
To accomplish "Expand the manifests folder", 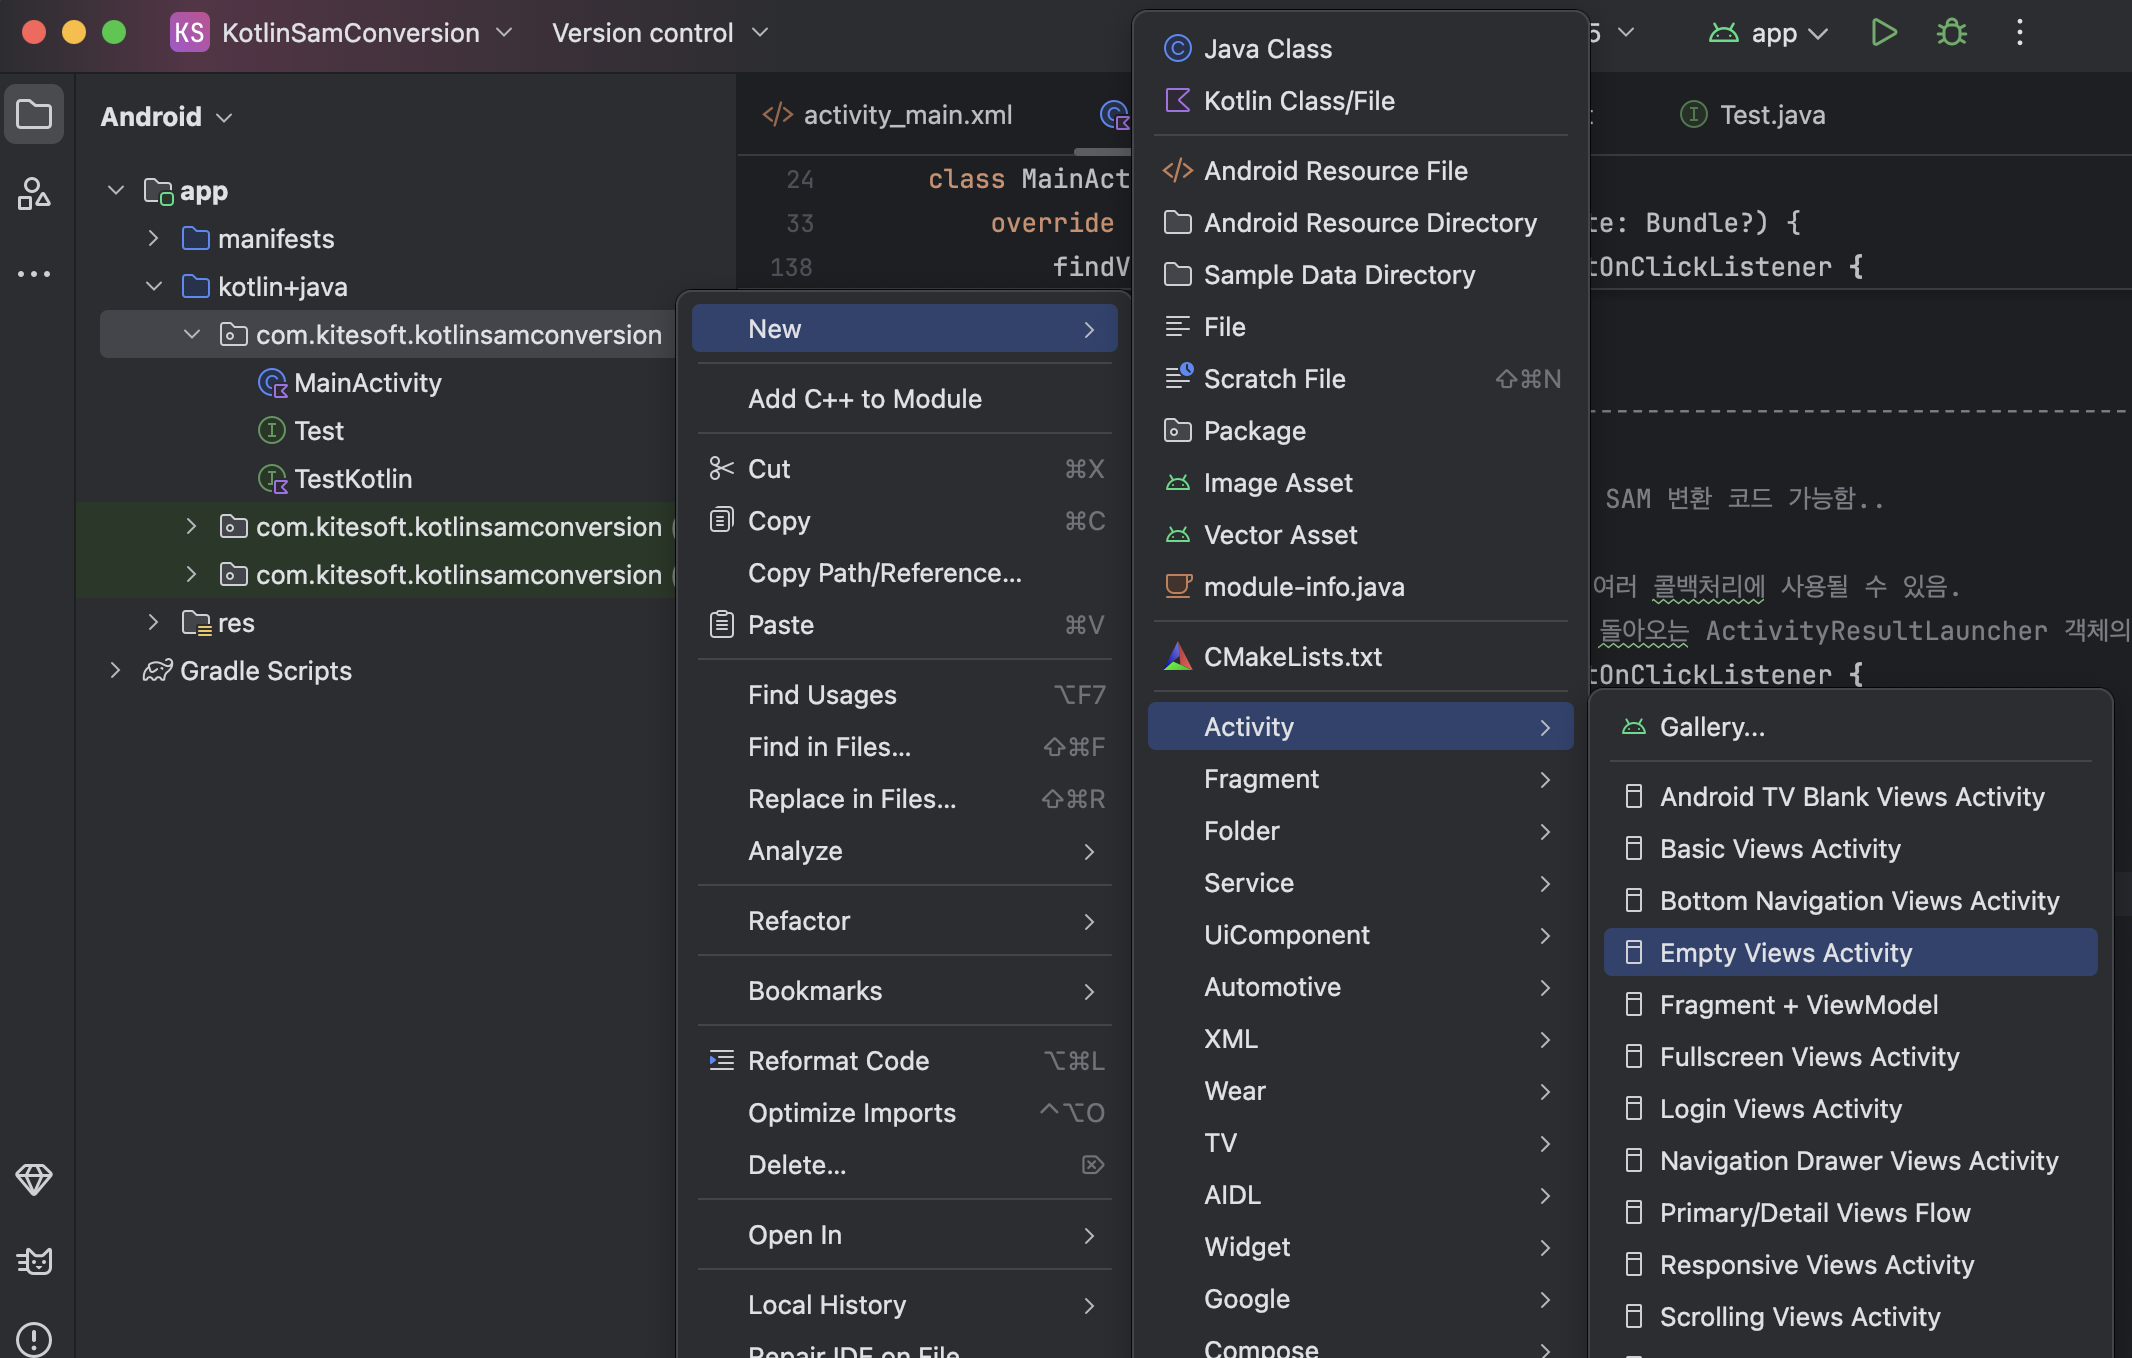I will (x=154, y=239).
